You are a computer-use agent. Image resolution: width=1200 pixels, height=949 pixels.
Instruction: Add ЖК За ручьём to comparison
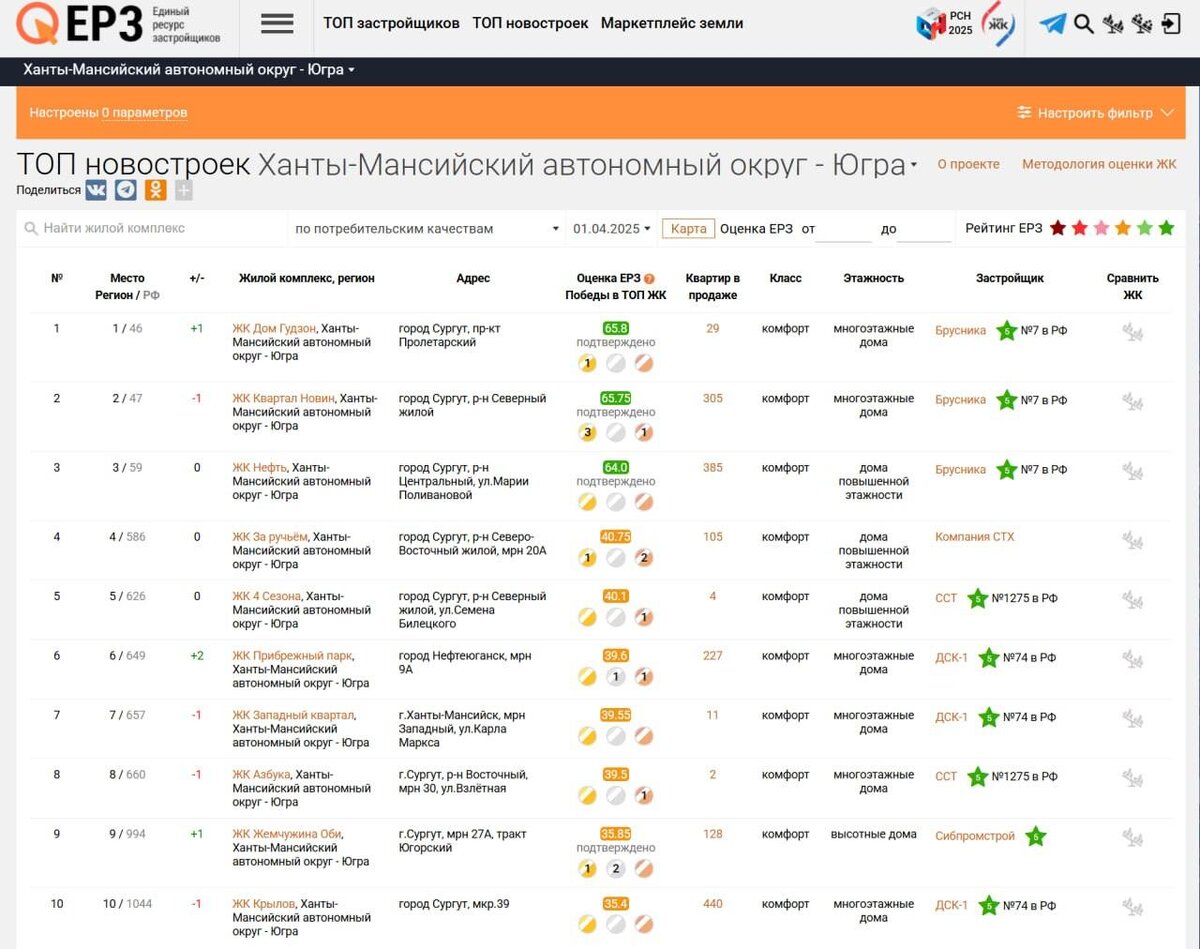[x=1132, y=541]
